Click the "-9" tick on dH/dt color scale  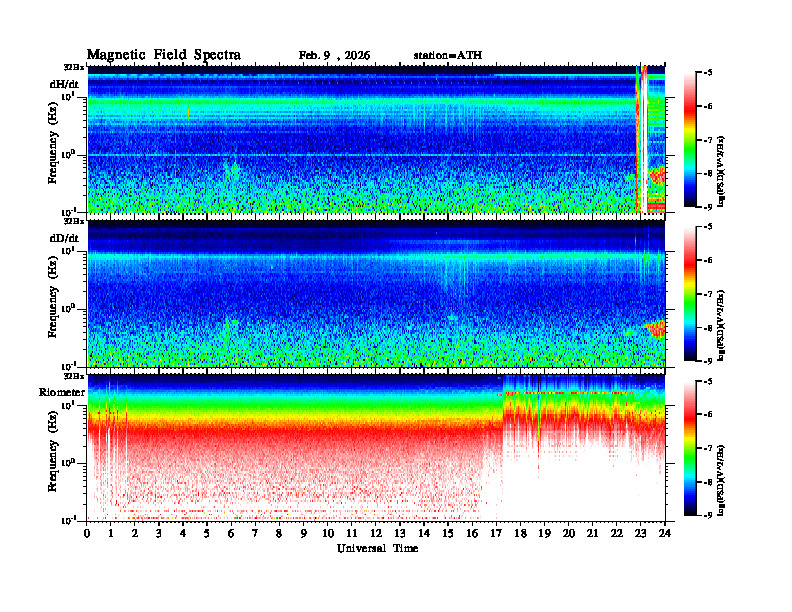tap(708, 207)
